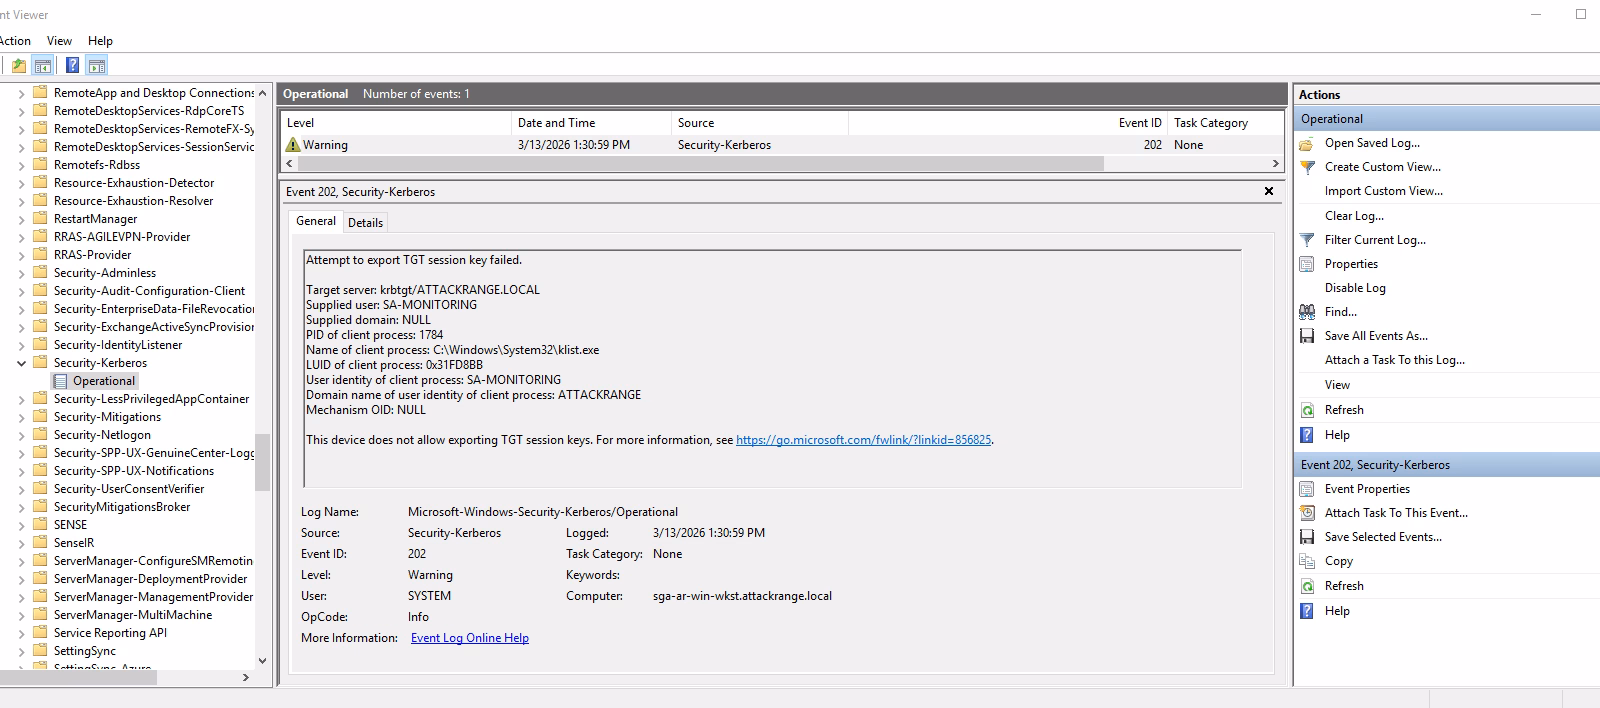Click the Security-Netlogon folder icon
Viewport: 1600px width, 708px height.
tap(40, 435)
